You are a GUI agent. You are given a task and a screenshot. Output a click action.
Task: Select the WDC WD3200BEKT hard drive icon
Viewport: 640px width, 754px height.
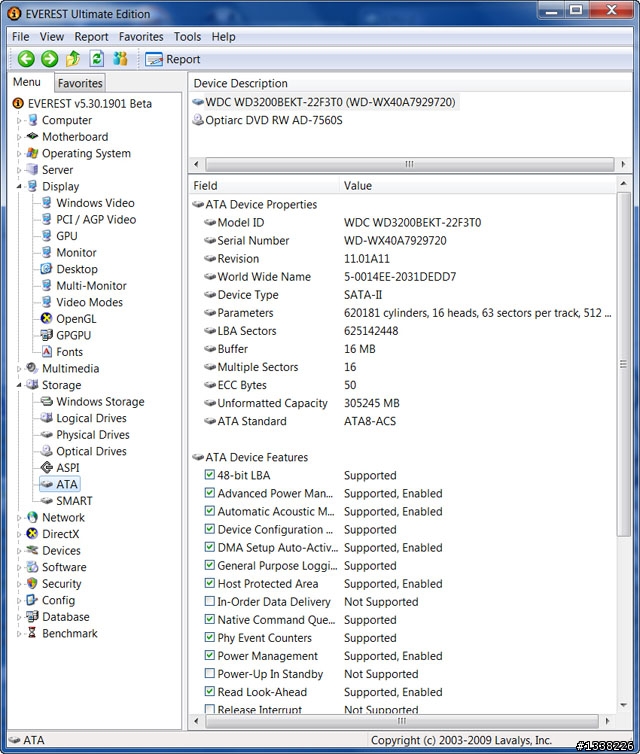pos(198,102)
